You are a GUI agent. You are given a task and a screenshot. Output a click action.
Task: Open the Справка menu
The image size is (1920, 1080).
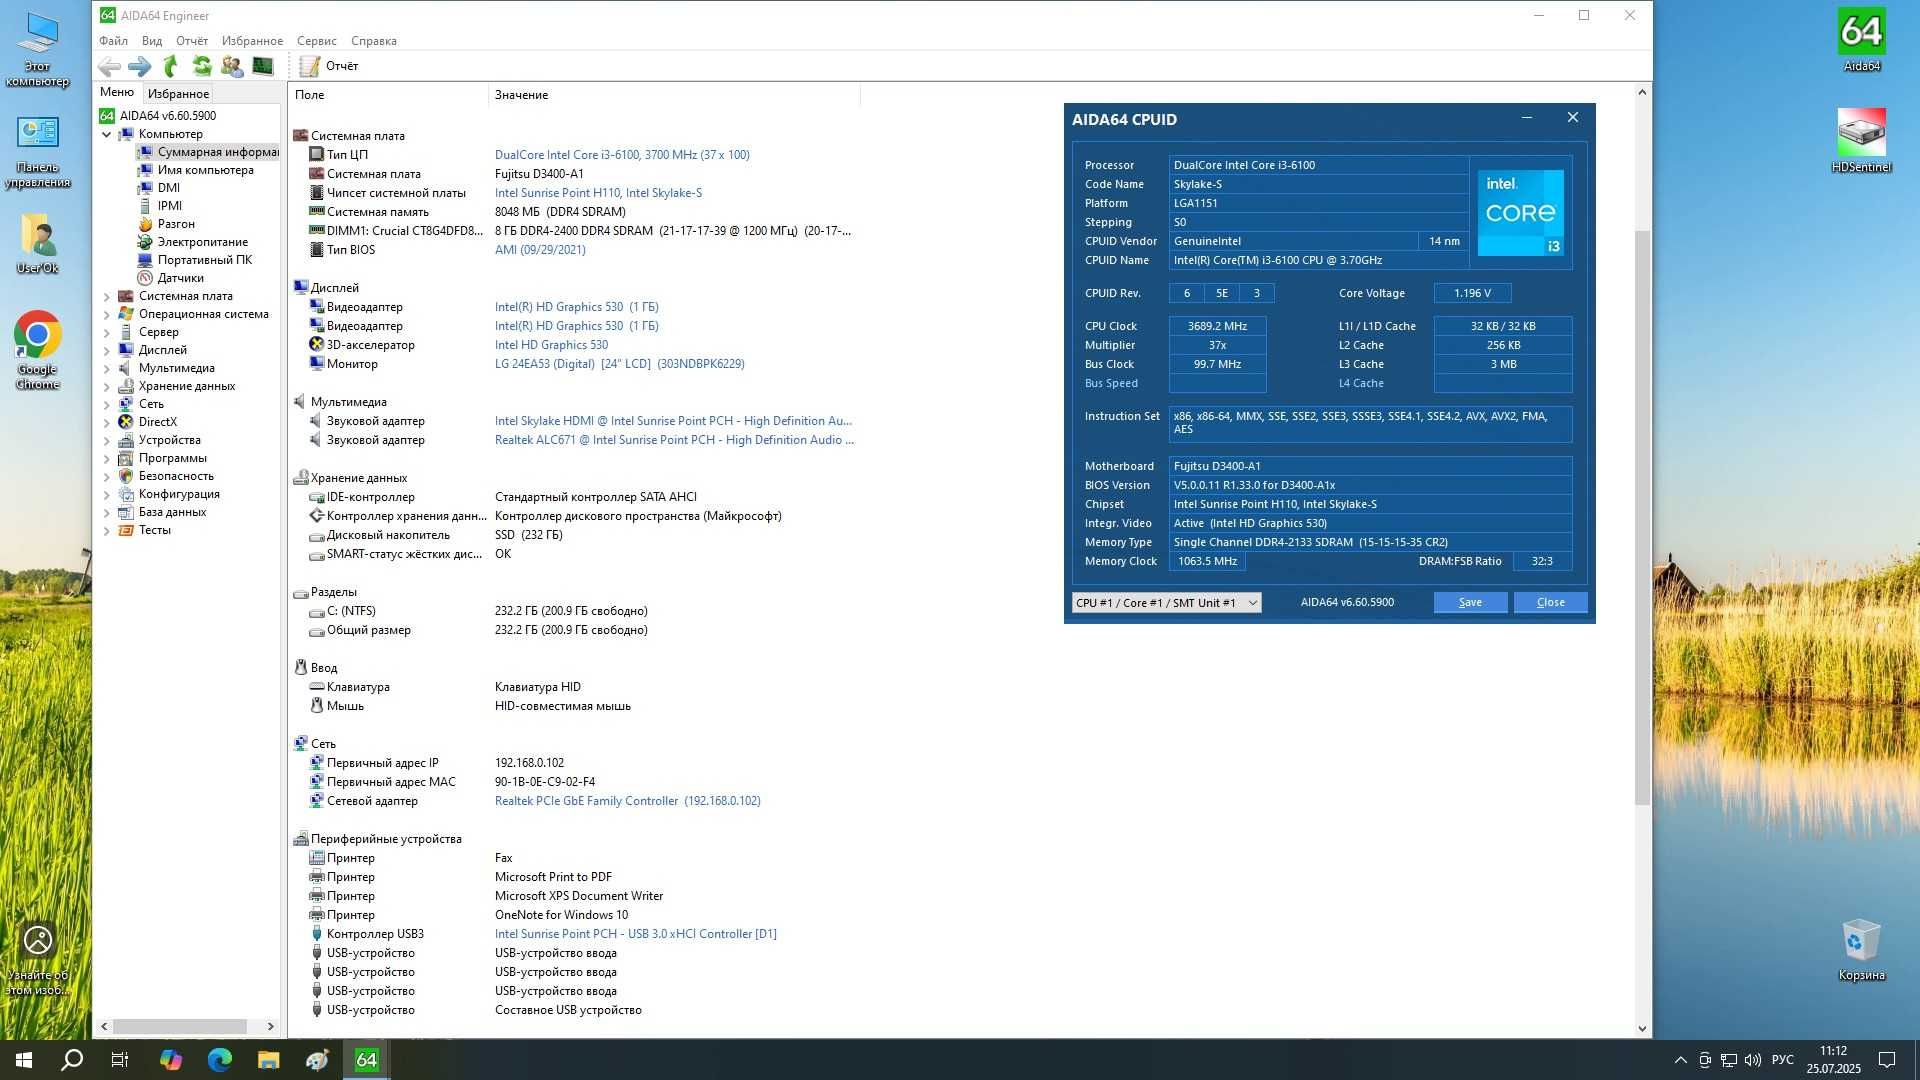[374, 41]
